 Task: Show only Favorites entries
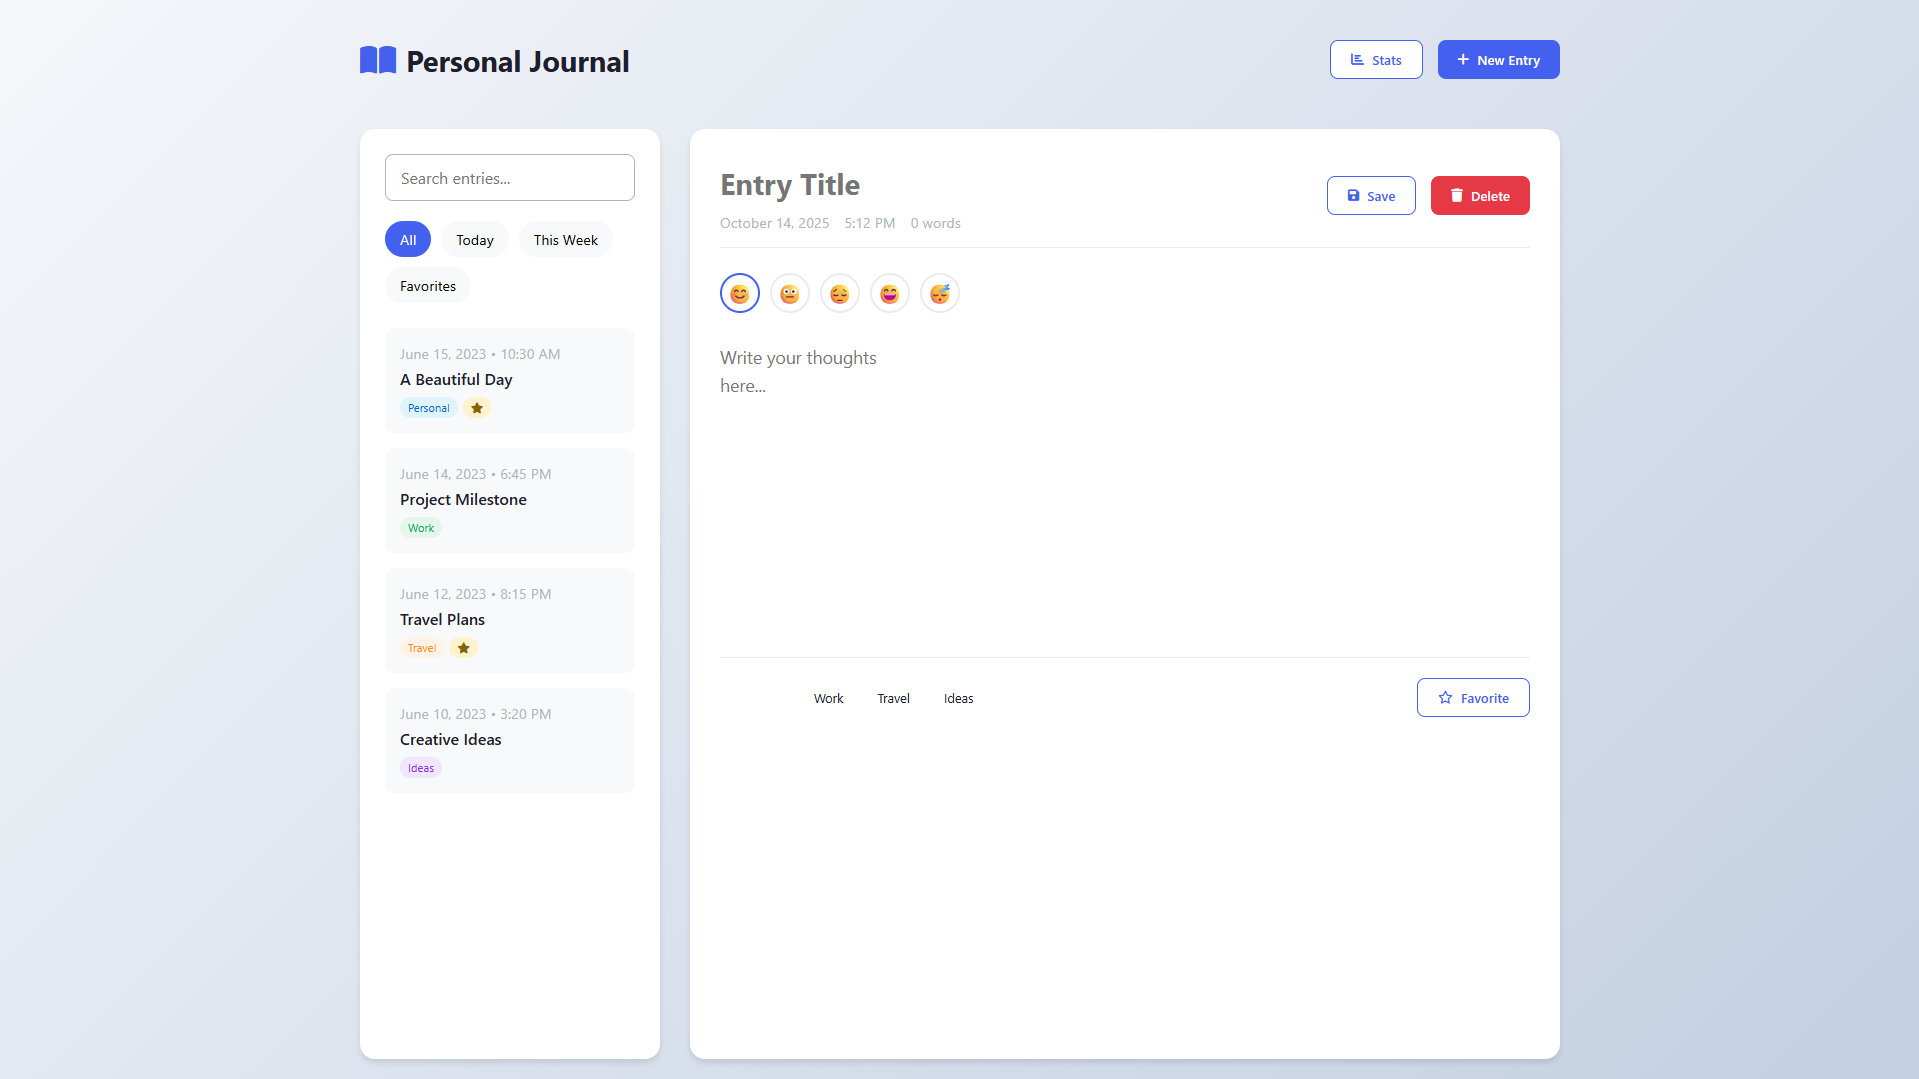[x=427, y=286]
